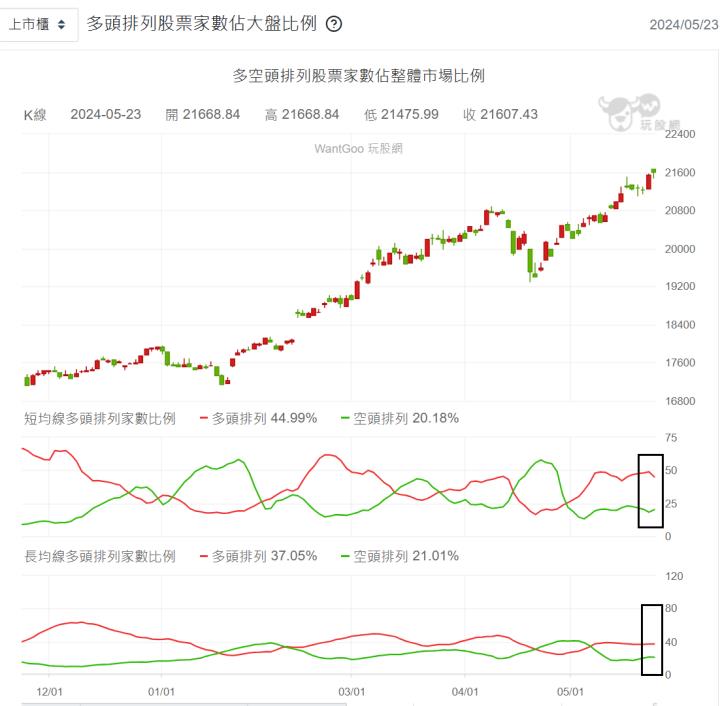720x706 pixels.
Task: Click the K線 label
Action: click(35, 114)
